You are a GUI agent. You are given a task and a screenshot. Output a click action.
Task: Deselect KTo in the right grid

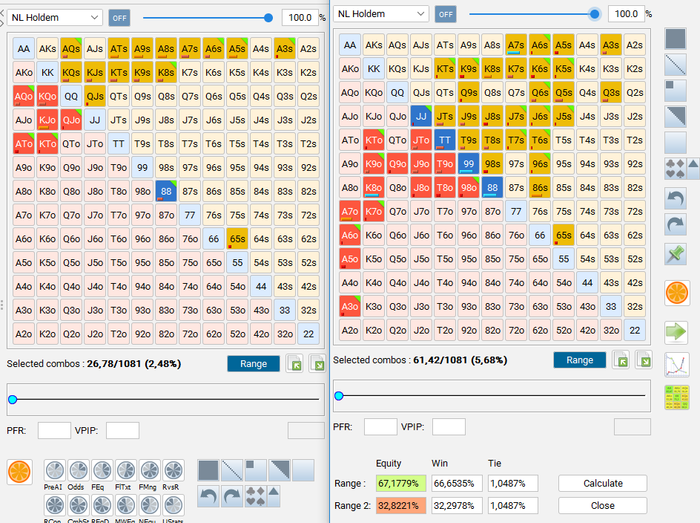coord(374,140)
